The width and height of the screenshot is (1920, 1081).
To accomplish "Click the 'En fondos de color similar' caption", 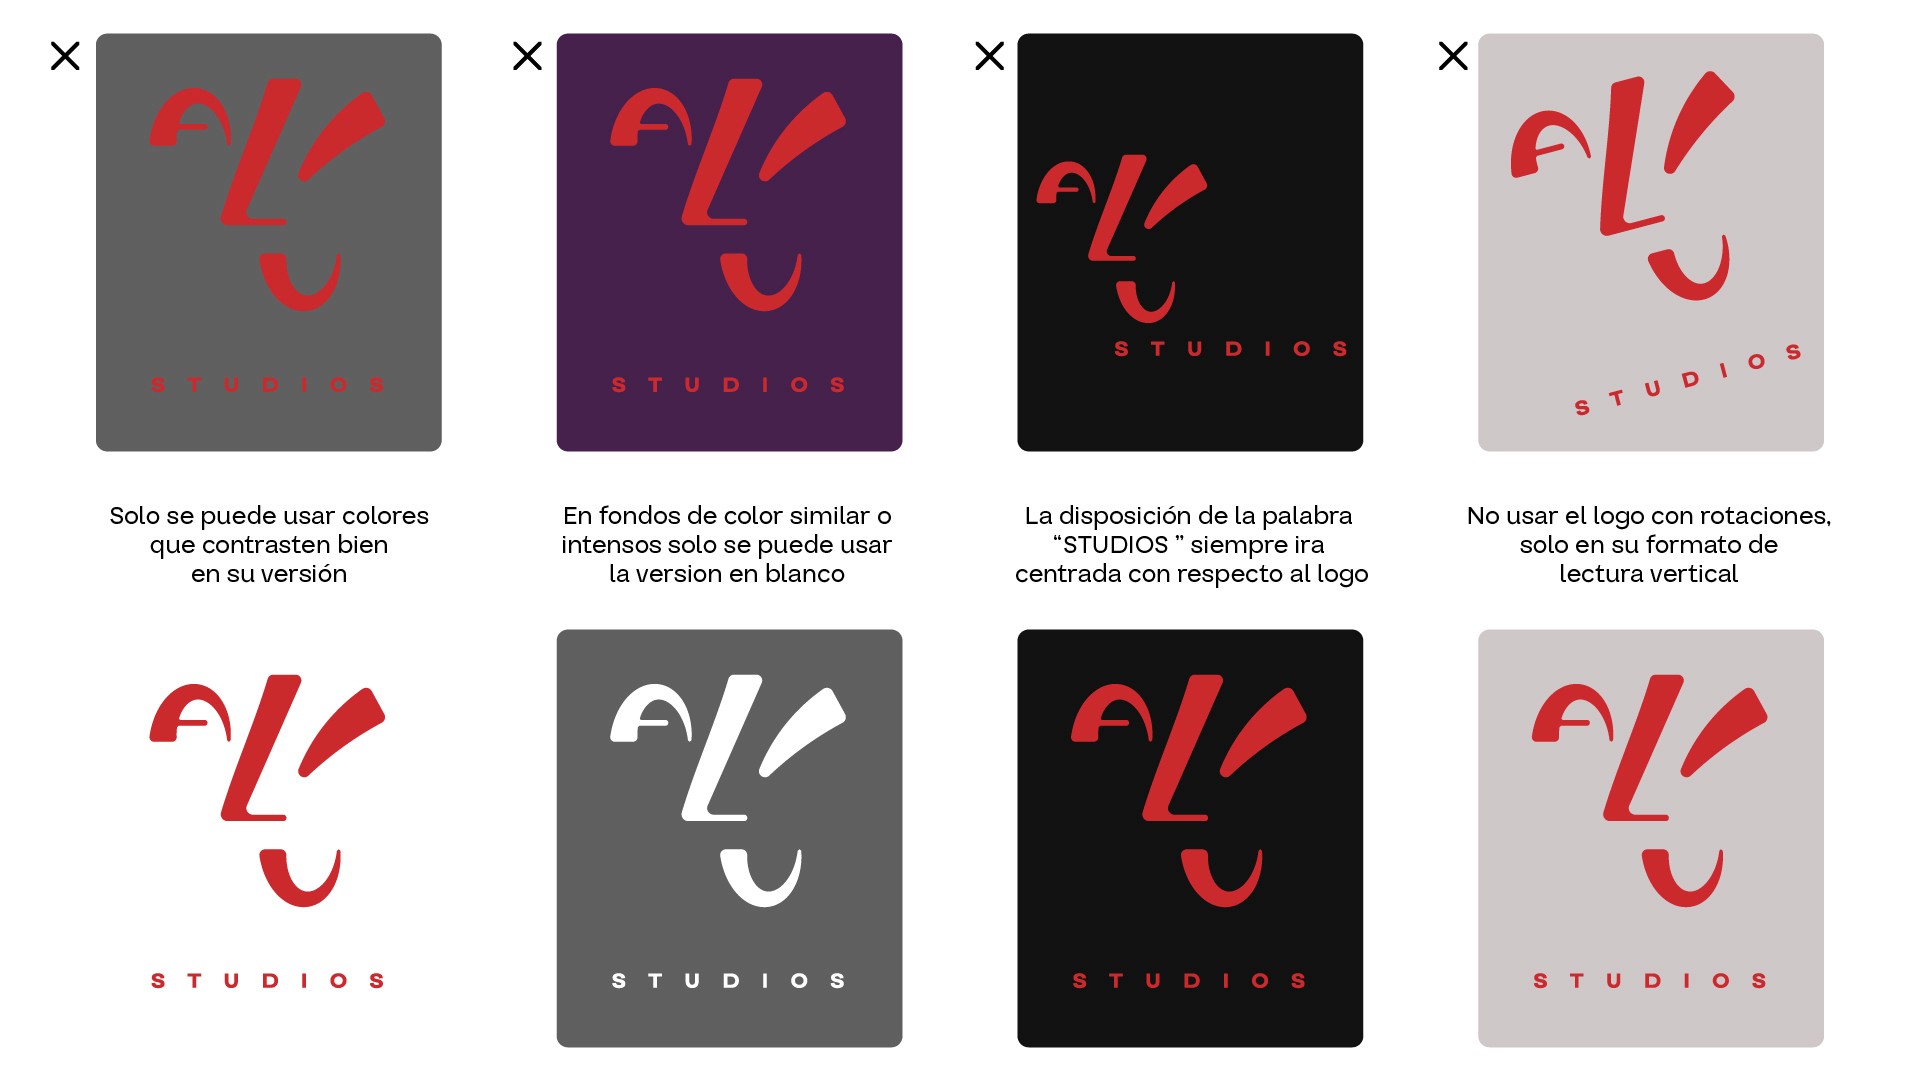I will [x=727, y=545].
